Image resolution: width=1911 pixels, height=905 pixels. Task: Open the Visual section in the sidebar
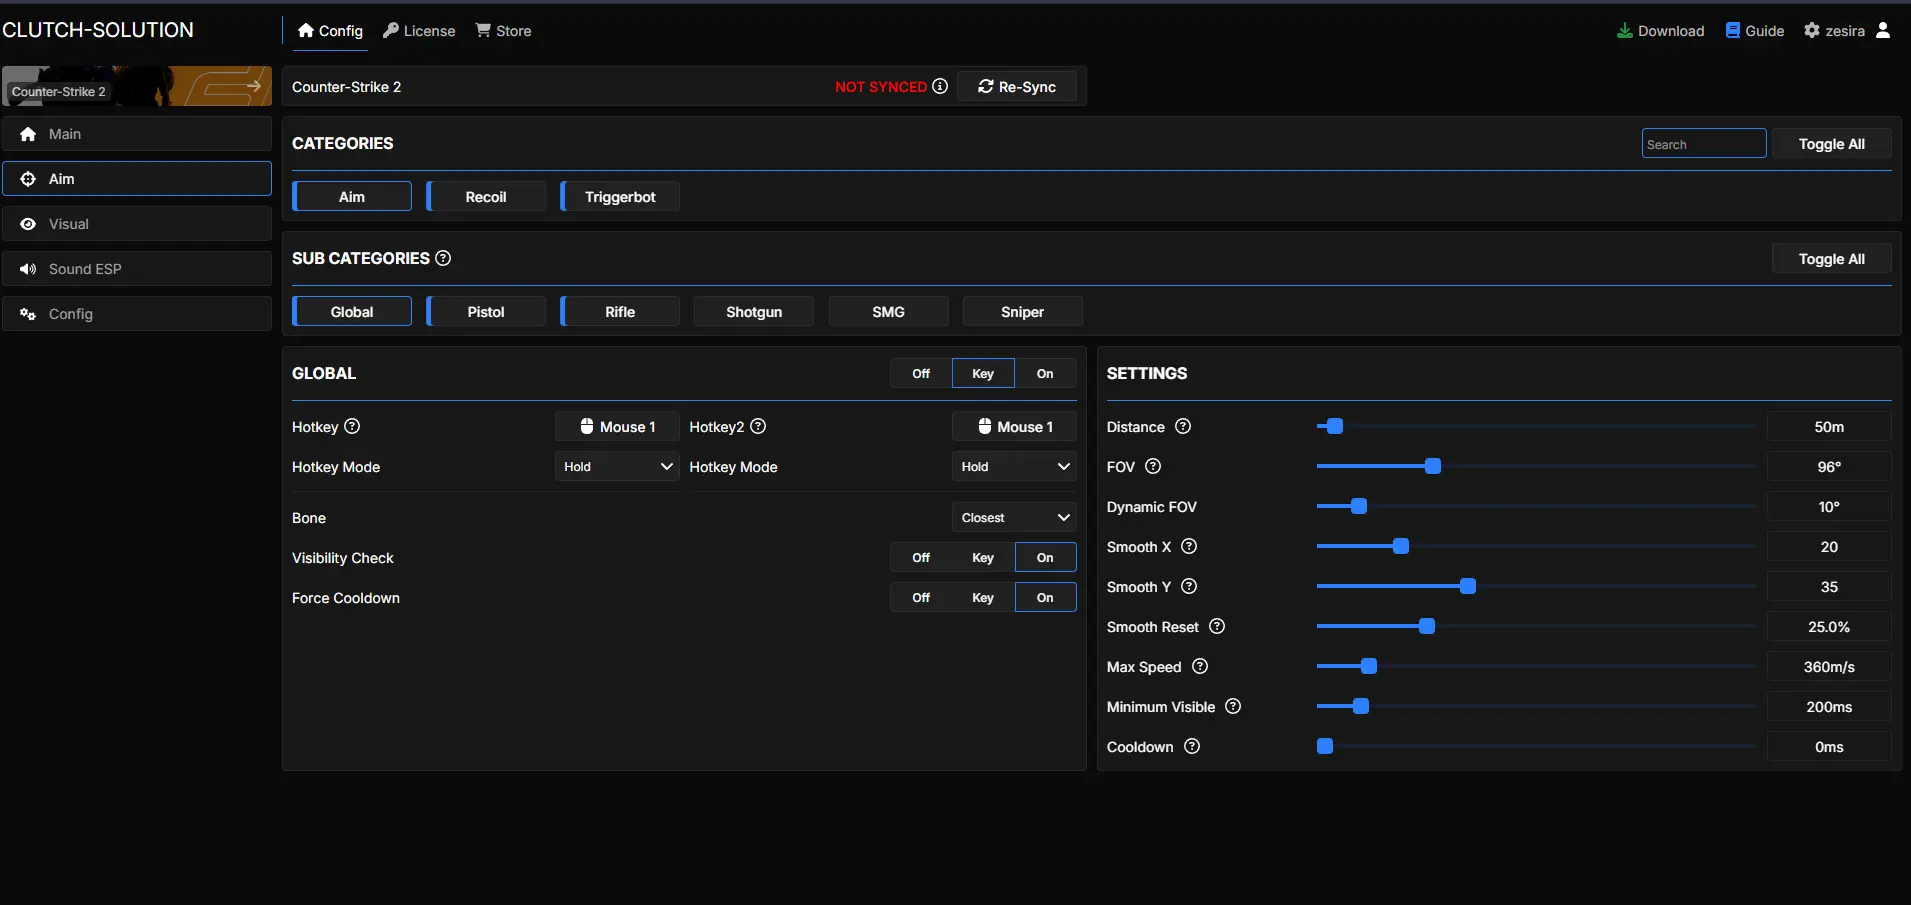(x=137, y=224)
